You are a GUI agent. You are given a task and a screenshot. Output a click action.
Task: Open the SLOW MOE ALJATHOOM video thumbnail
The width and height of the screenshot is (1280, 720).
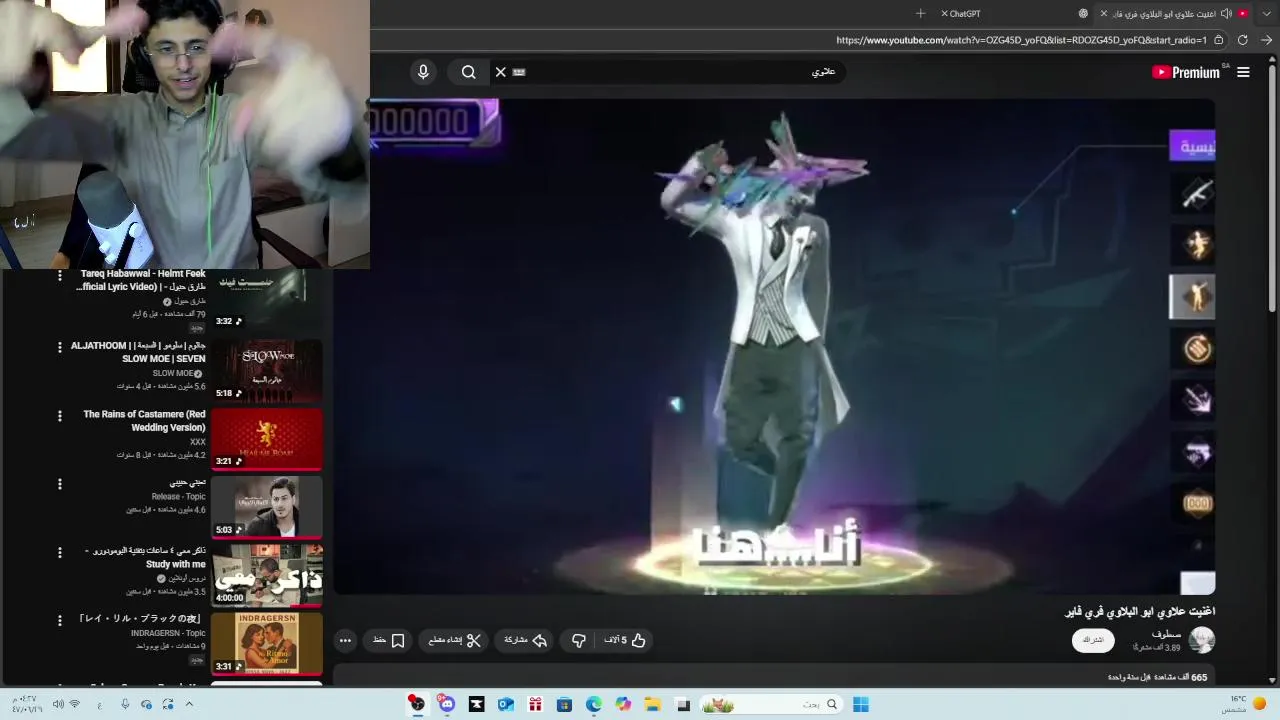(267, 371)
